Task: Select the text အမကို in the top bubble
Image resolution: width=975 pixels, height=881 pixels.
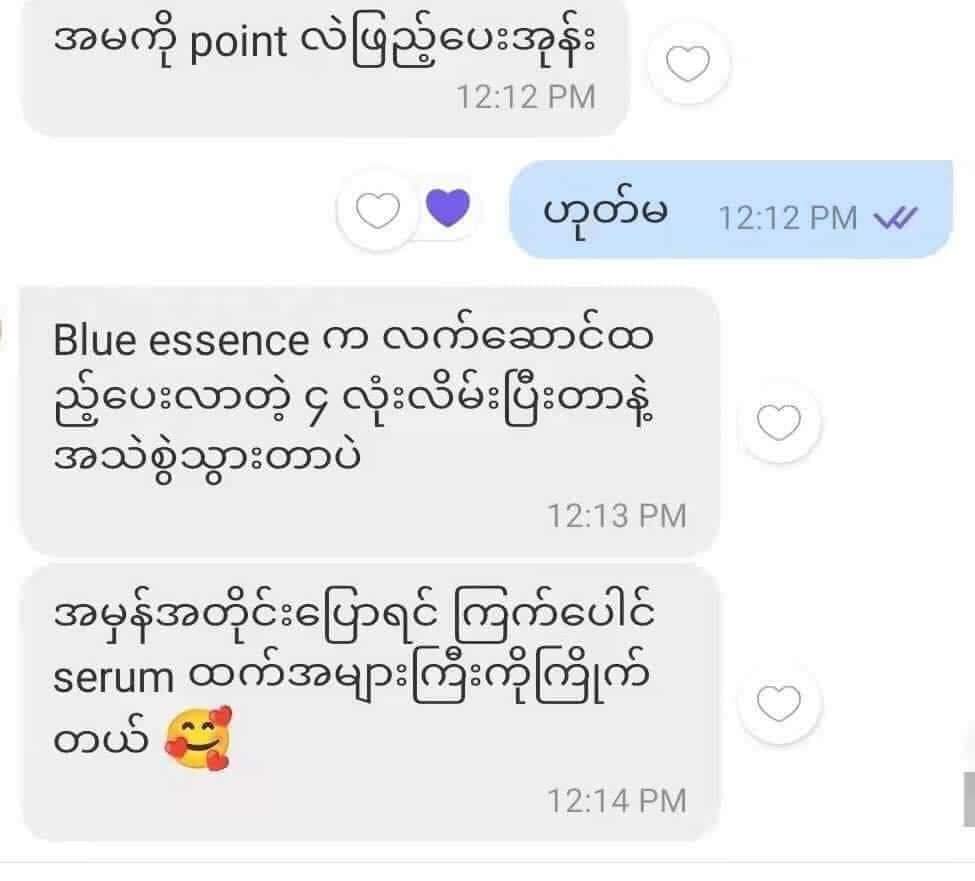Action: [x=115, y=42]
